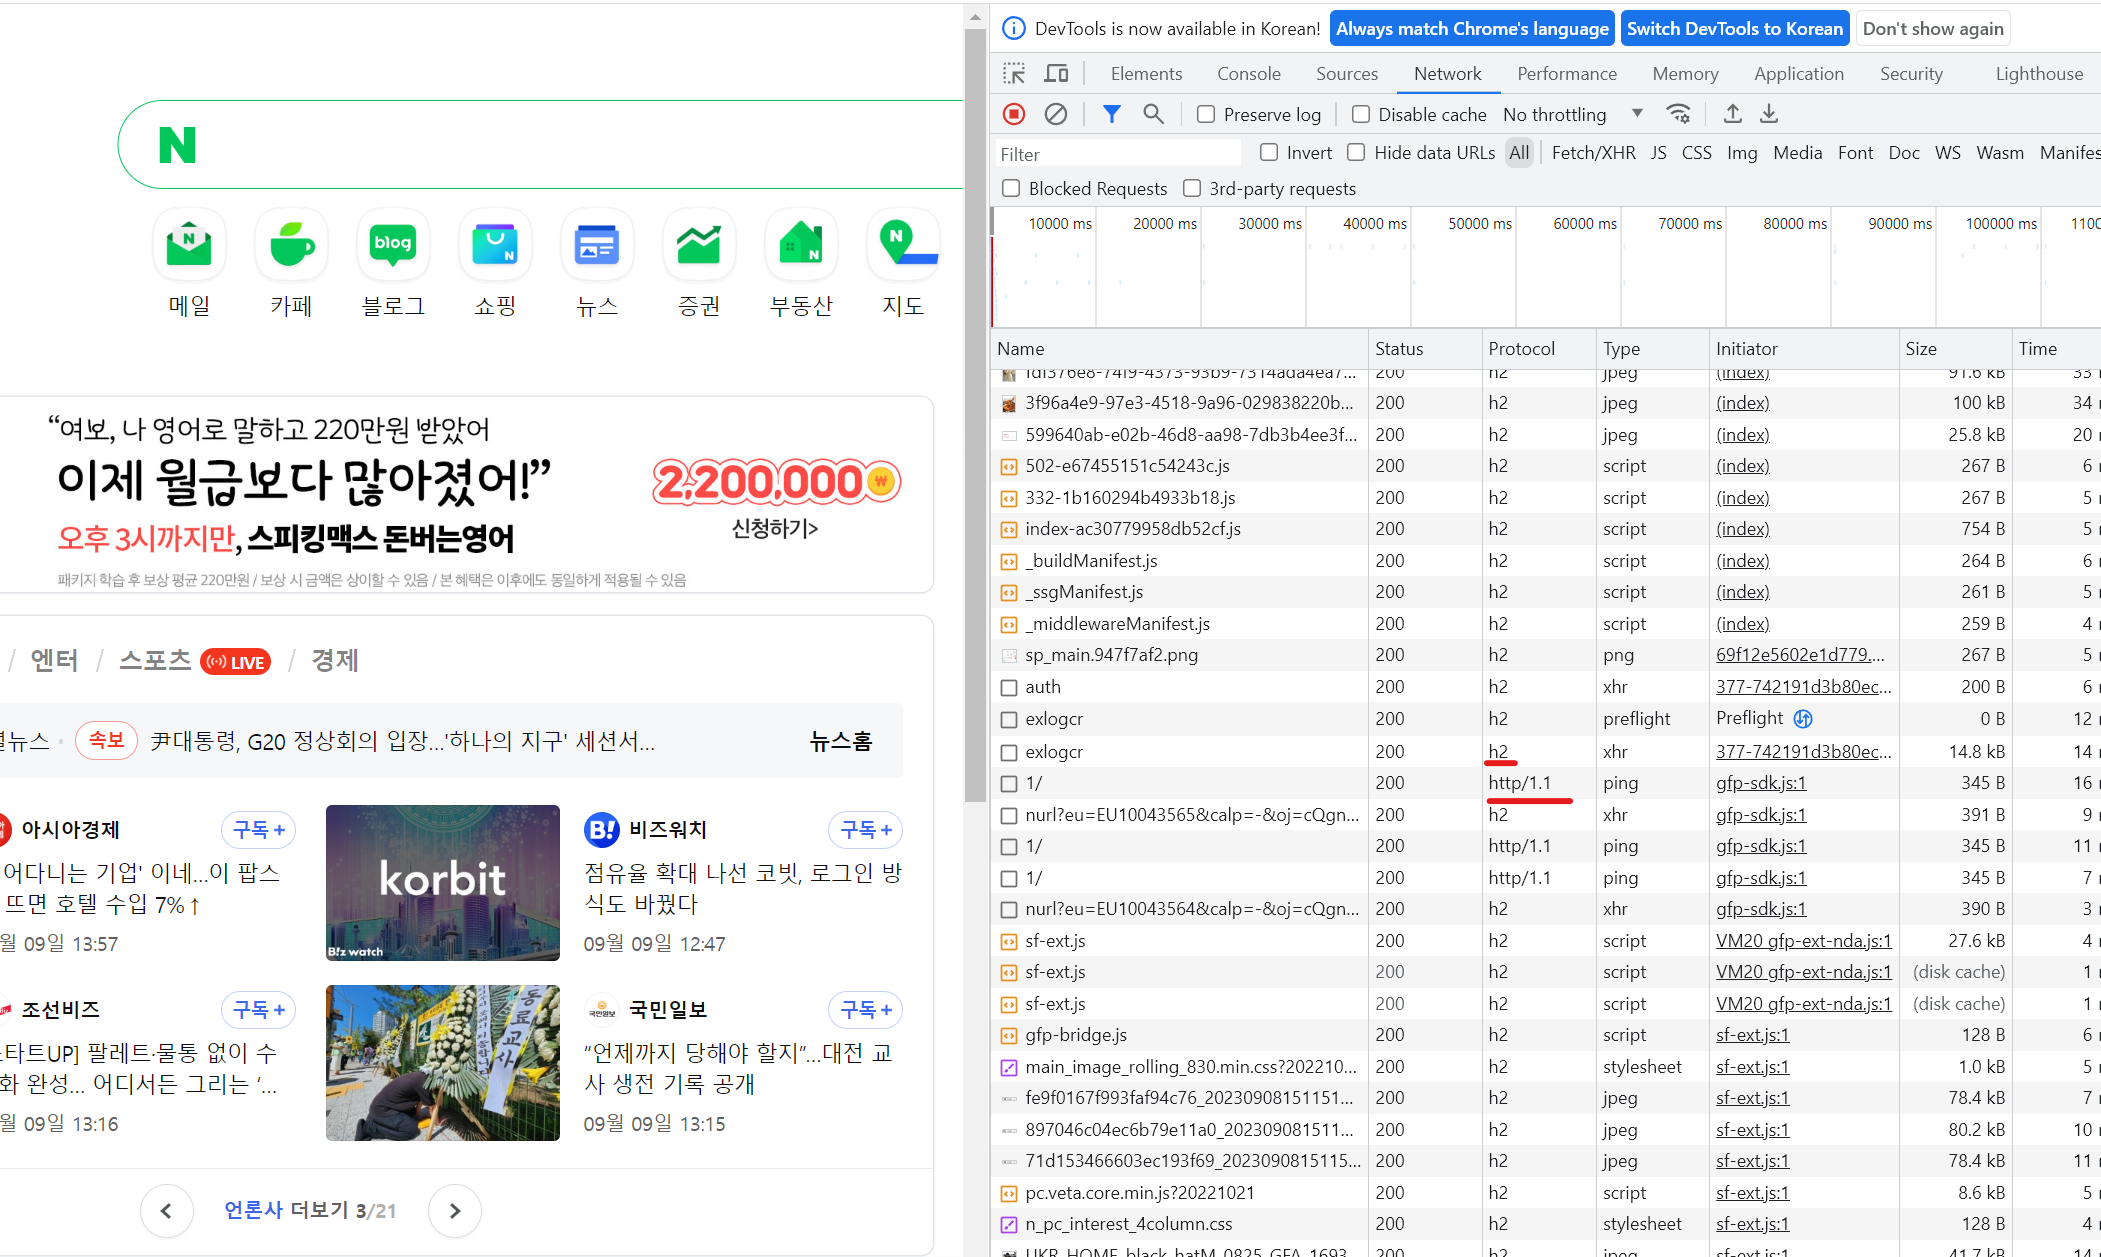2101x1257 pixels.
Task: Open the network conditions wifi icon
Action: pyautogui.click(x=1678, y=114)
